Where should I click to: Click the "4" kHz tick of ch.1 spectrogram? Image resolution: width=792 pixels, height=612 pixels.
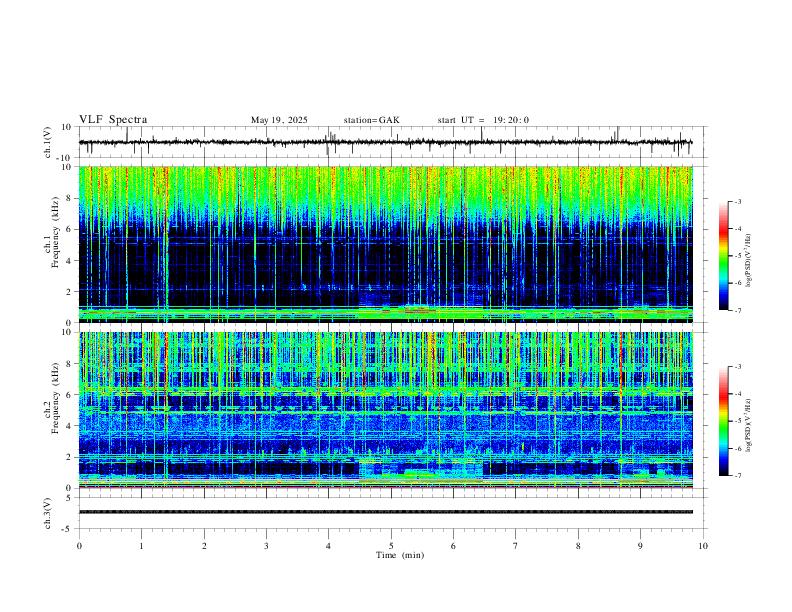tap(70, 261)
